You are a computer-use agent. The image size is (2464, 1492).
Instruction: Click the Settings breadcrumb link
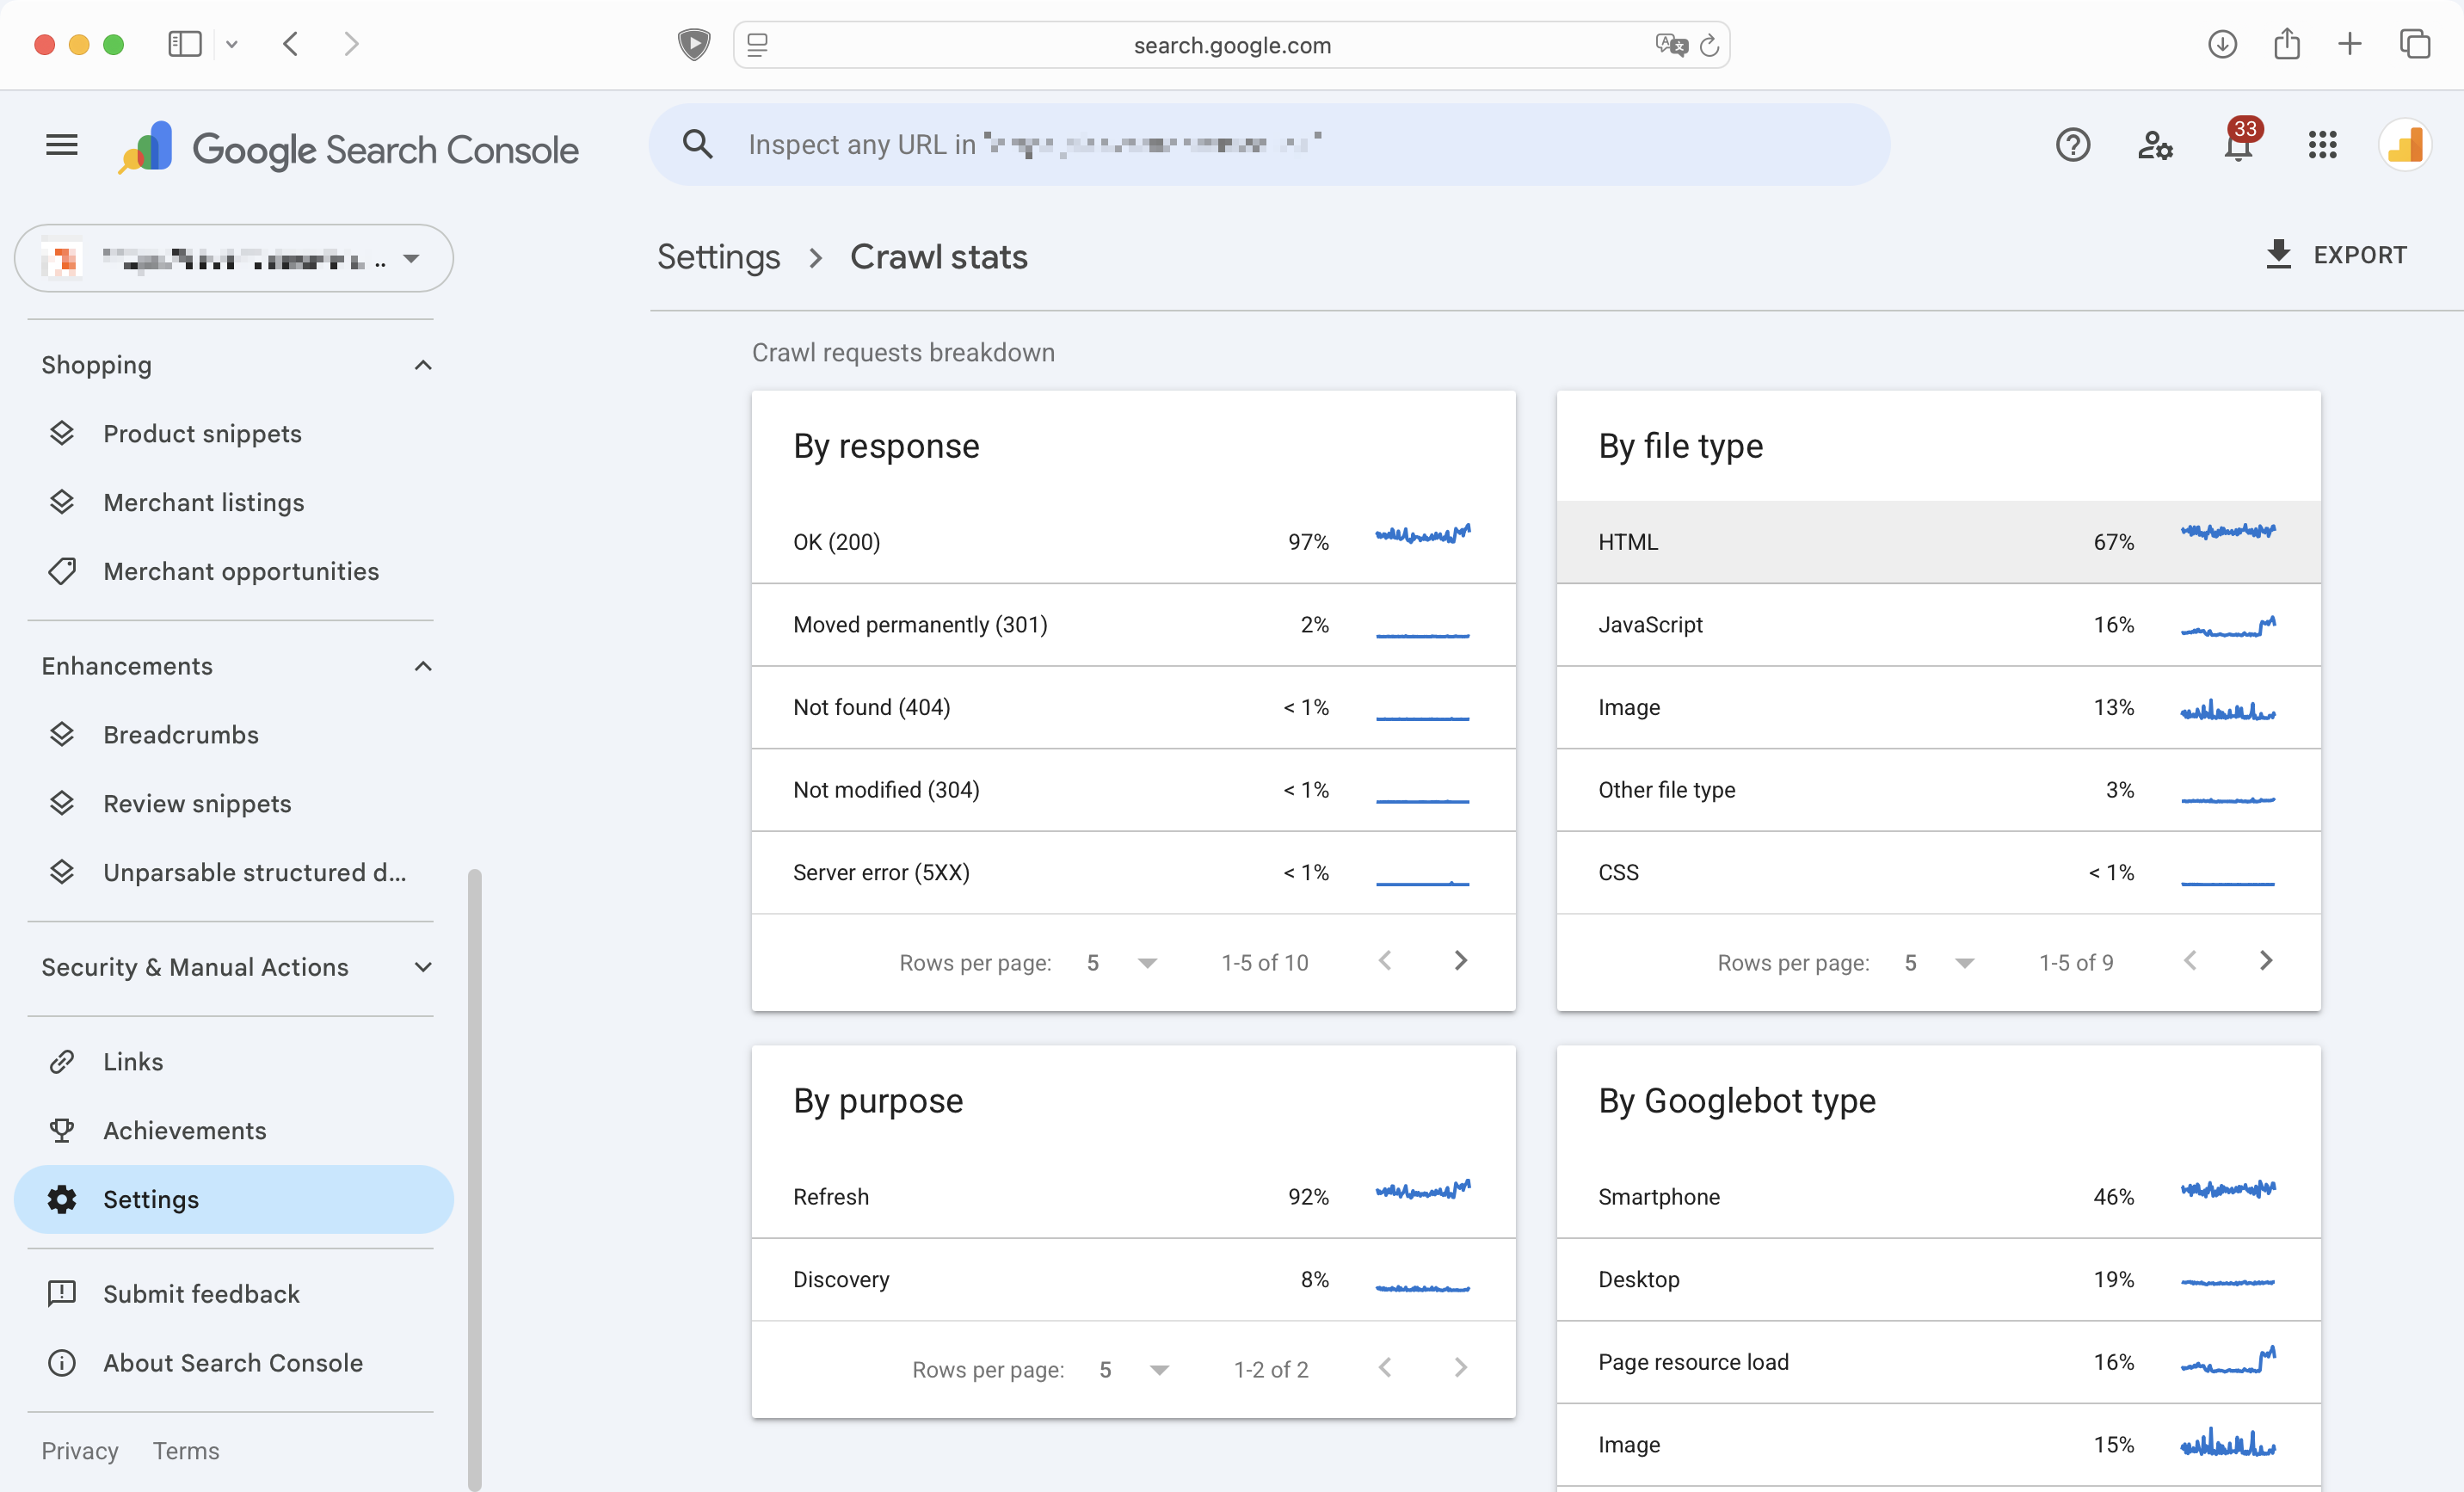pos(718,257)
